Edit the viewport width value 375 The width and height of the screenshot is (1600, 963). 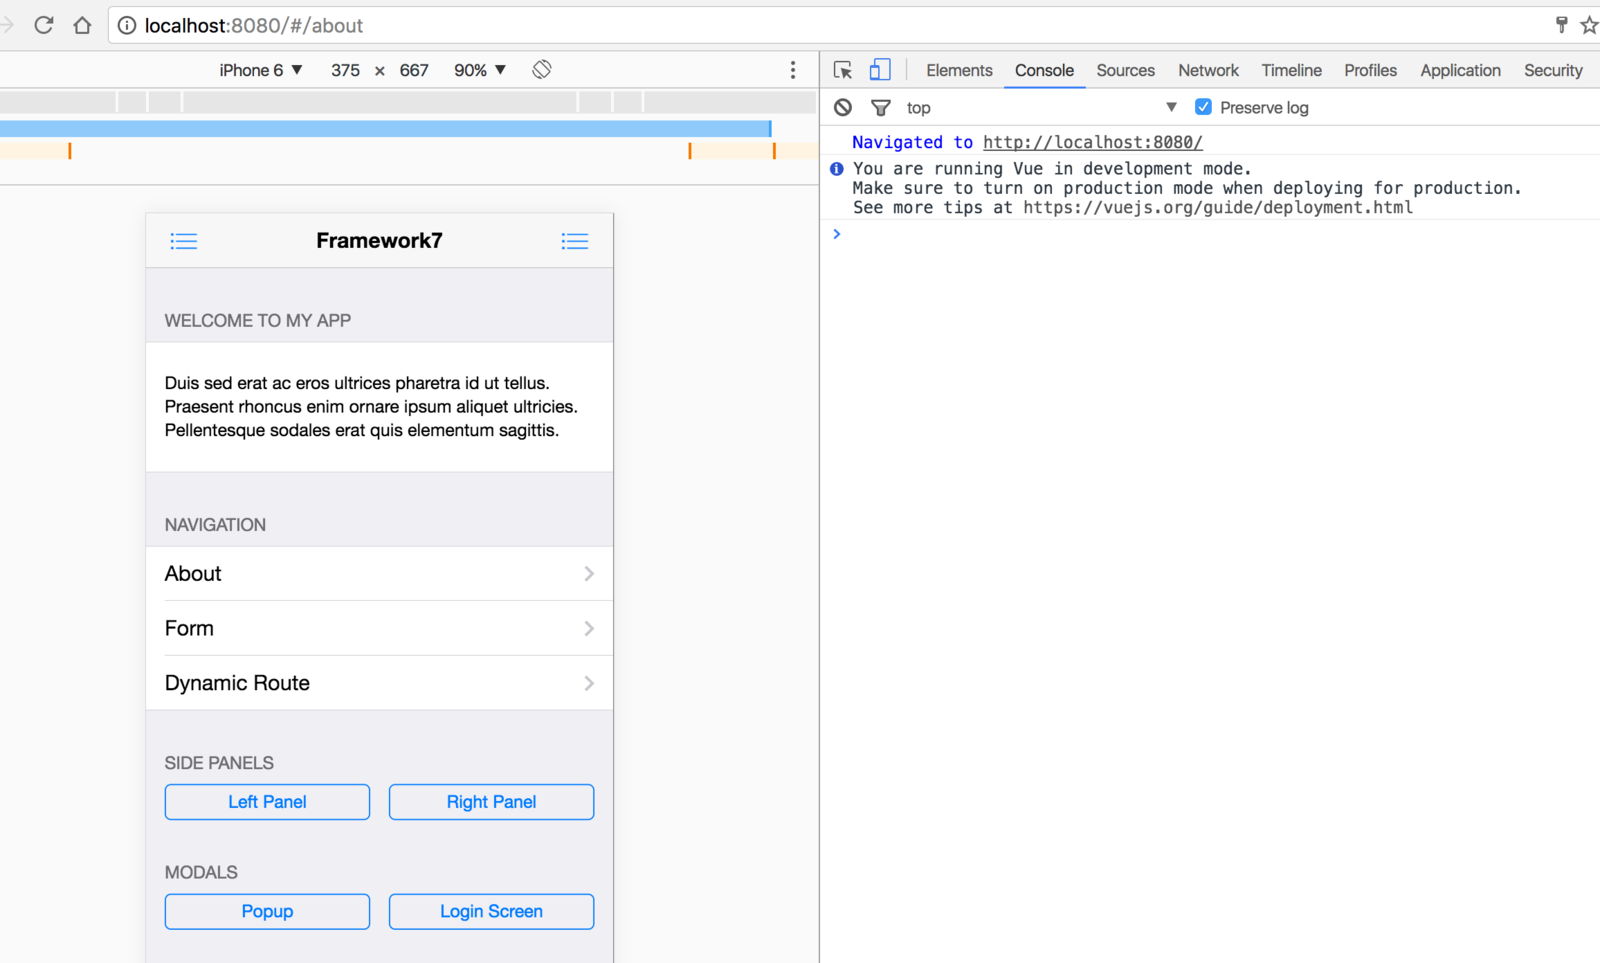pyautogui.click(x=345, y=70)
